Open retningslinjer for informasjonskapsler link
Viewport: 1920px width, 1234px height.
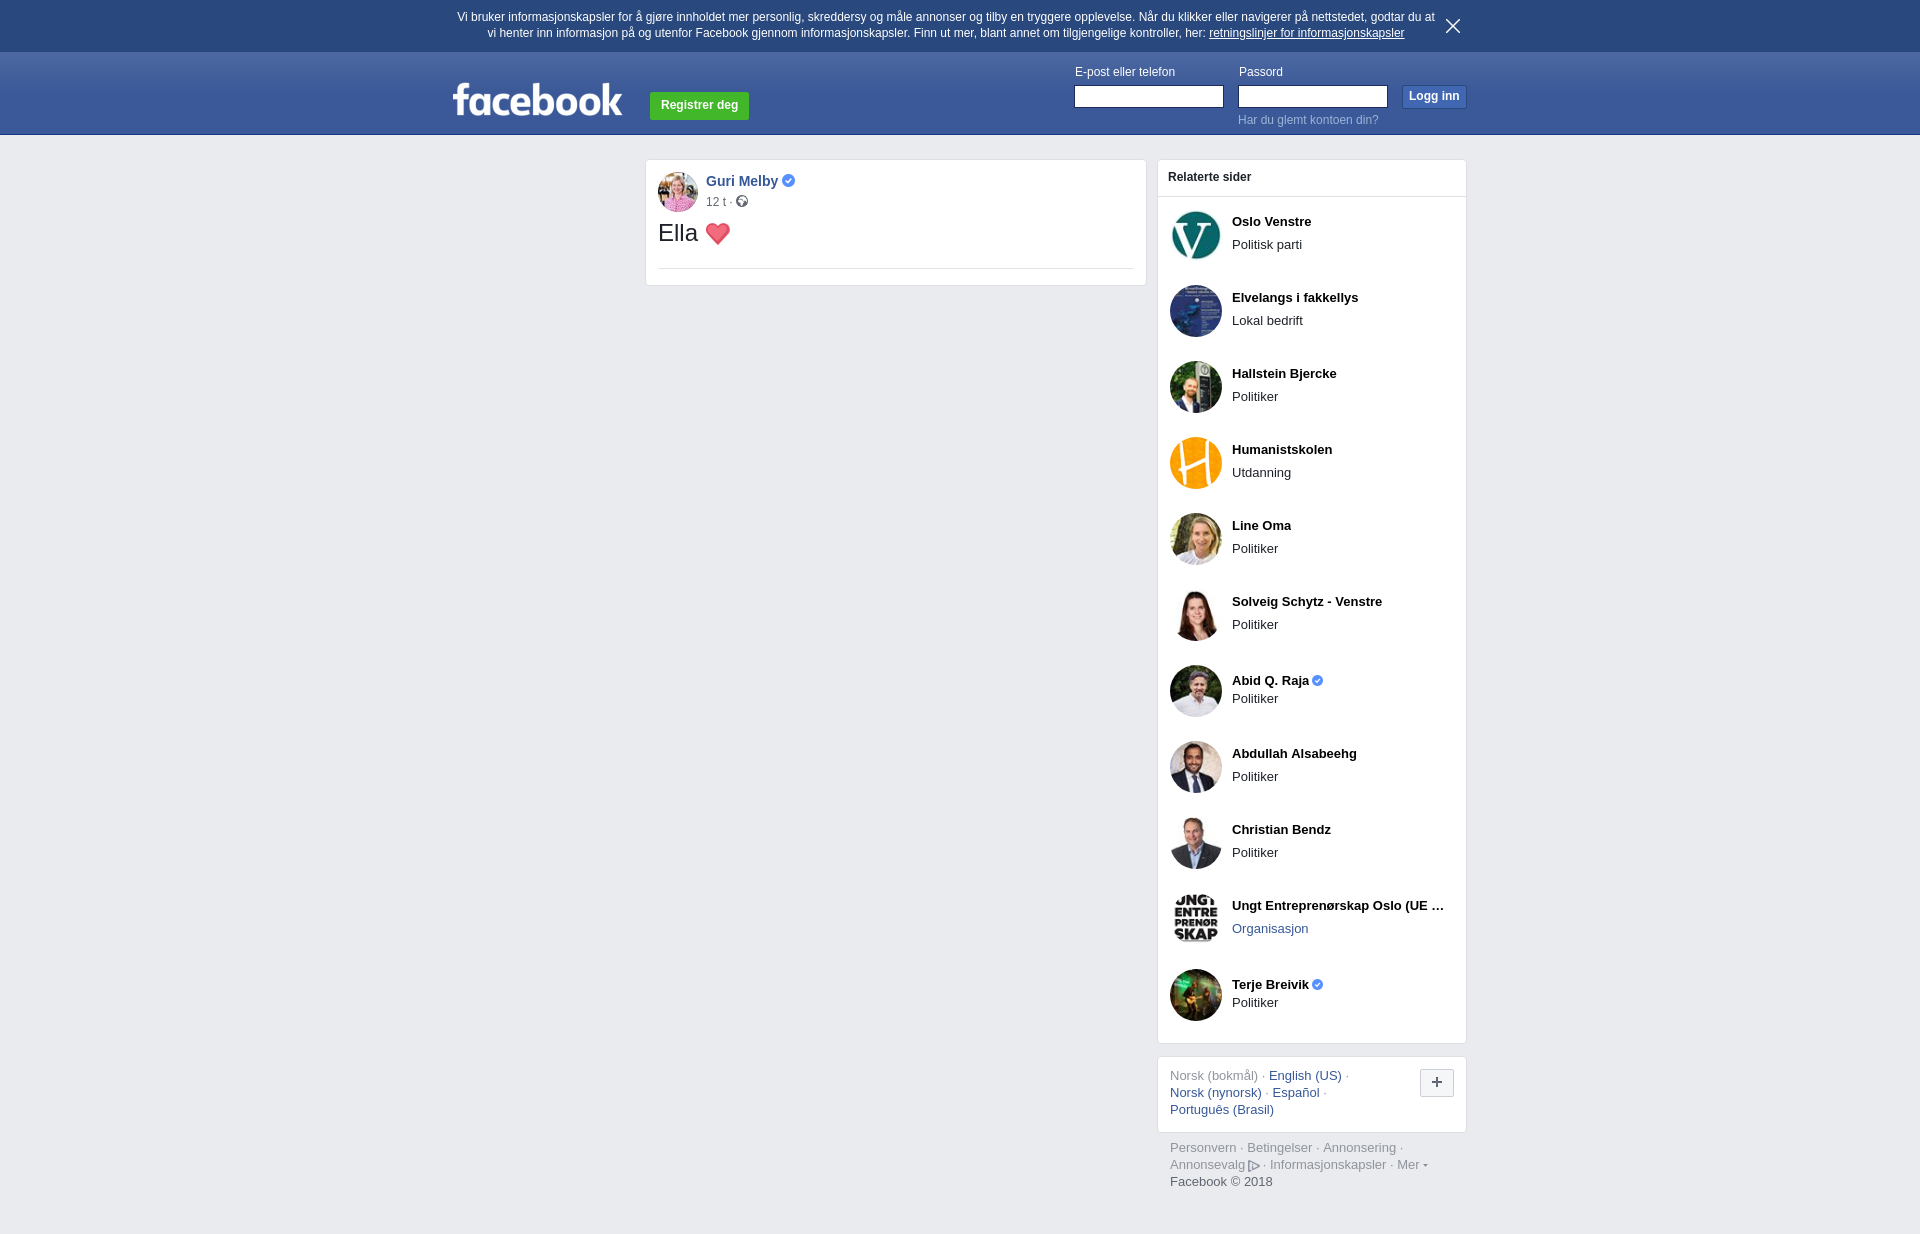[x=1306, y=33]
